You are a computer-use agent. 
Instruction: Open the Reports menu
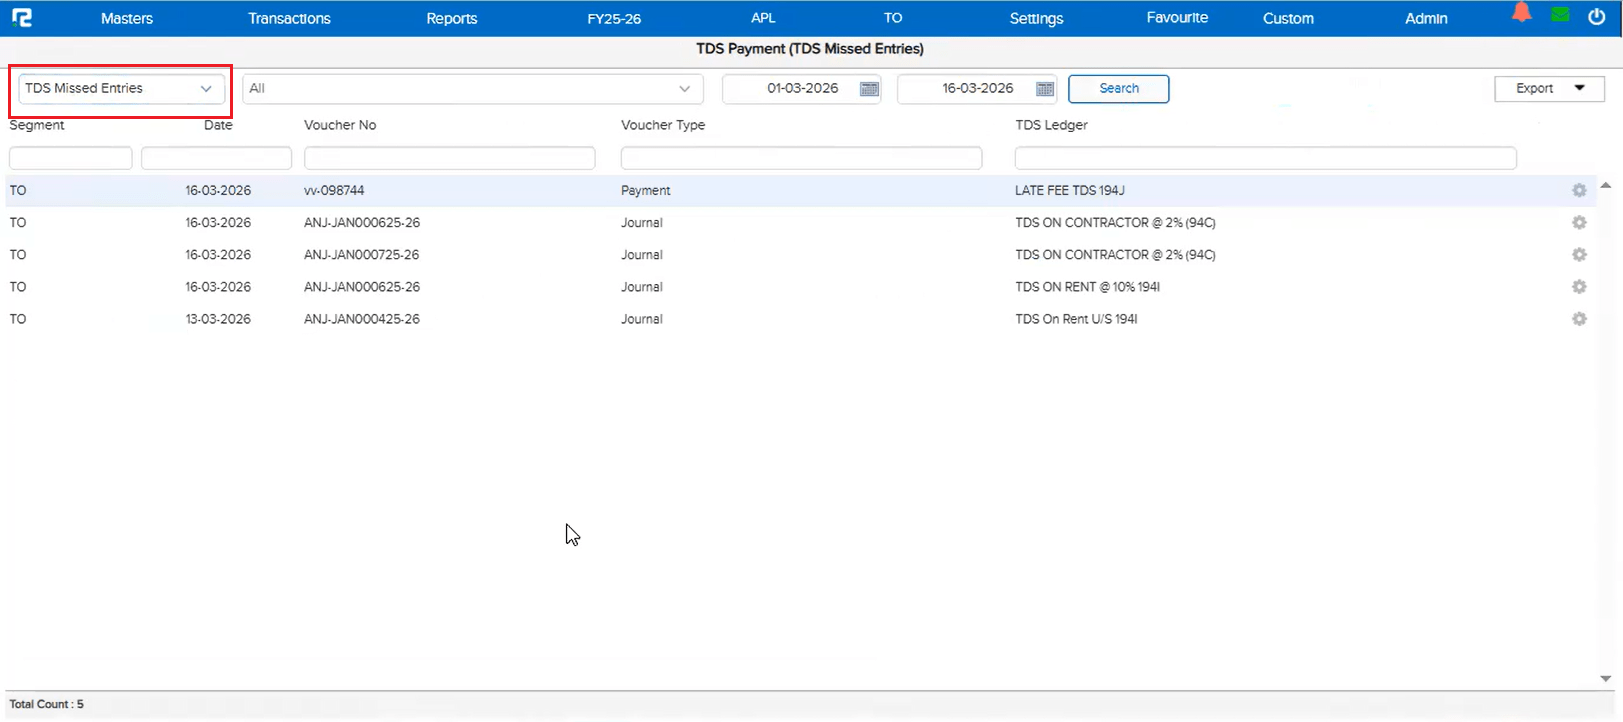451,18
